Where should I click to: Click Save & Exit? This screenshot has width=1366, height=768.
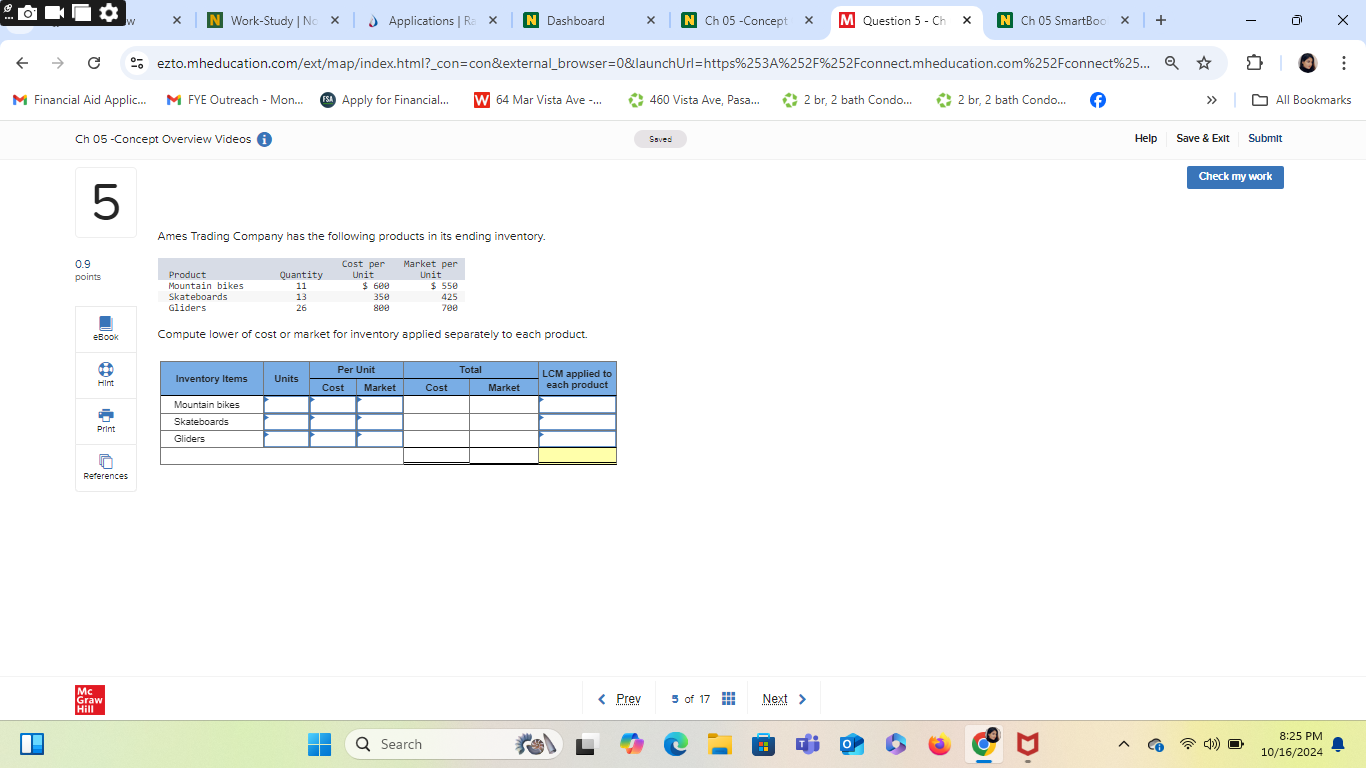tap(1203, 138)
